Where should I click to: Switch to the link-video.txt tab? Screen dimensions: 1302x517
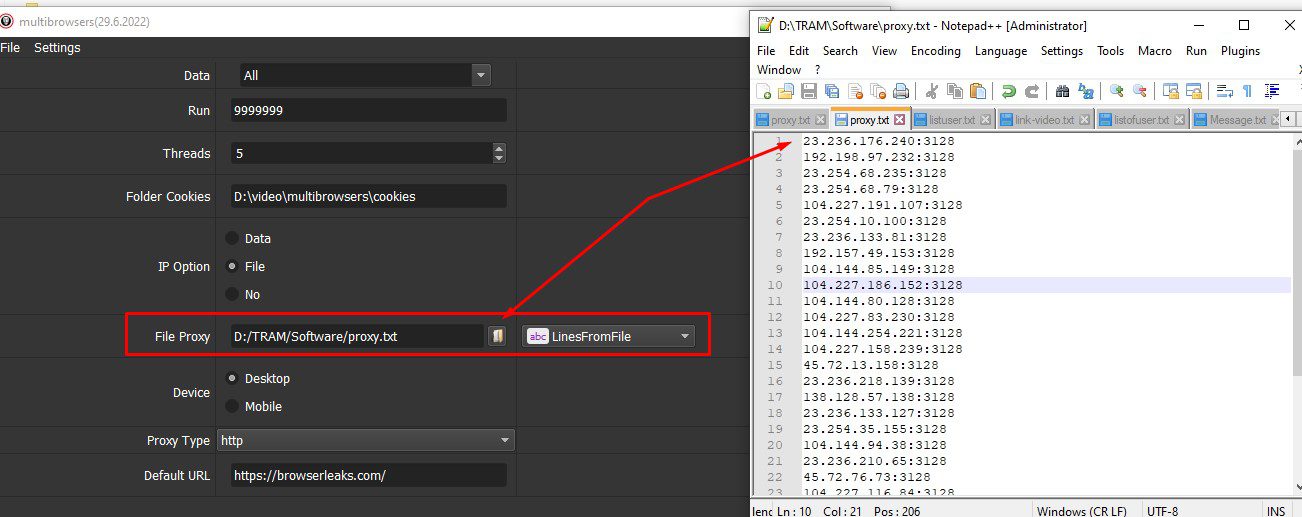(x=1044, y=120)
